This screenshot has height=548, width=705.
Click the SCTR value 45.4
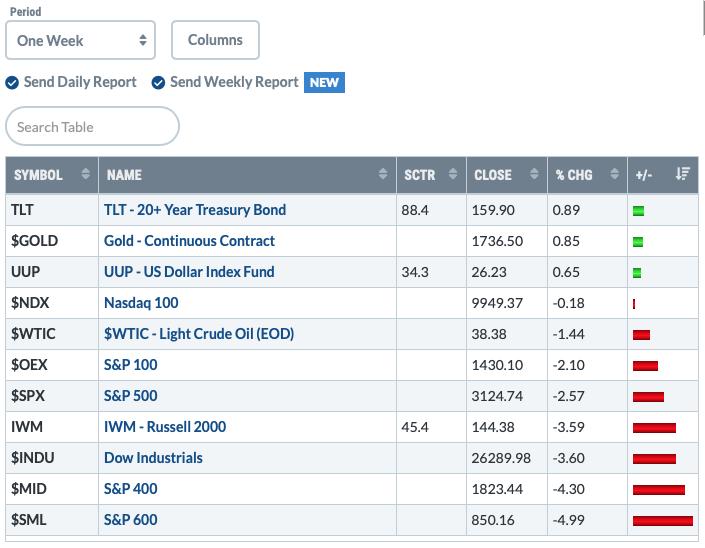(x=415, y=427)
